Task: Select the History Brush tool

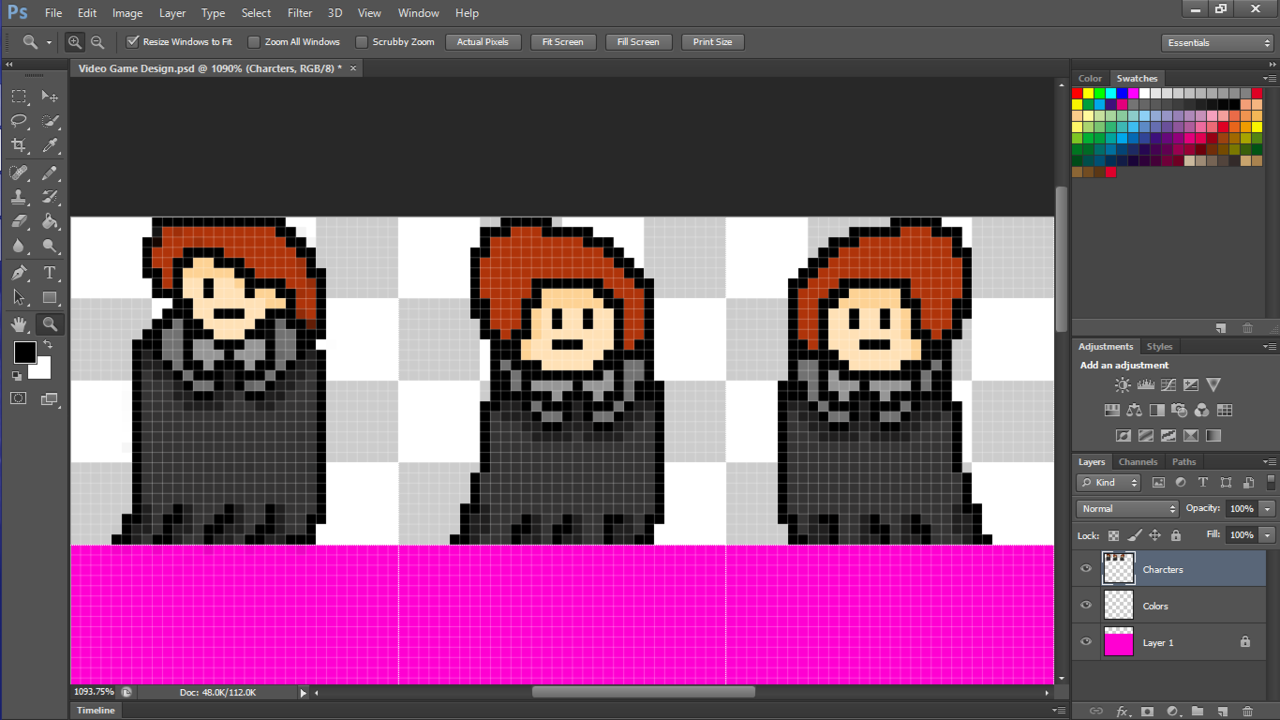Action: pos(50,197)
